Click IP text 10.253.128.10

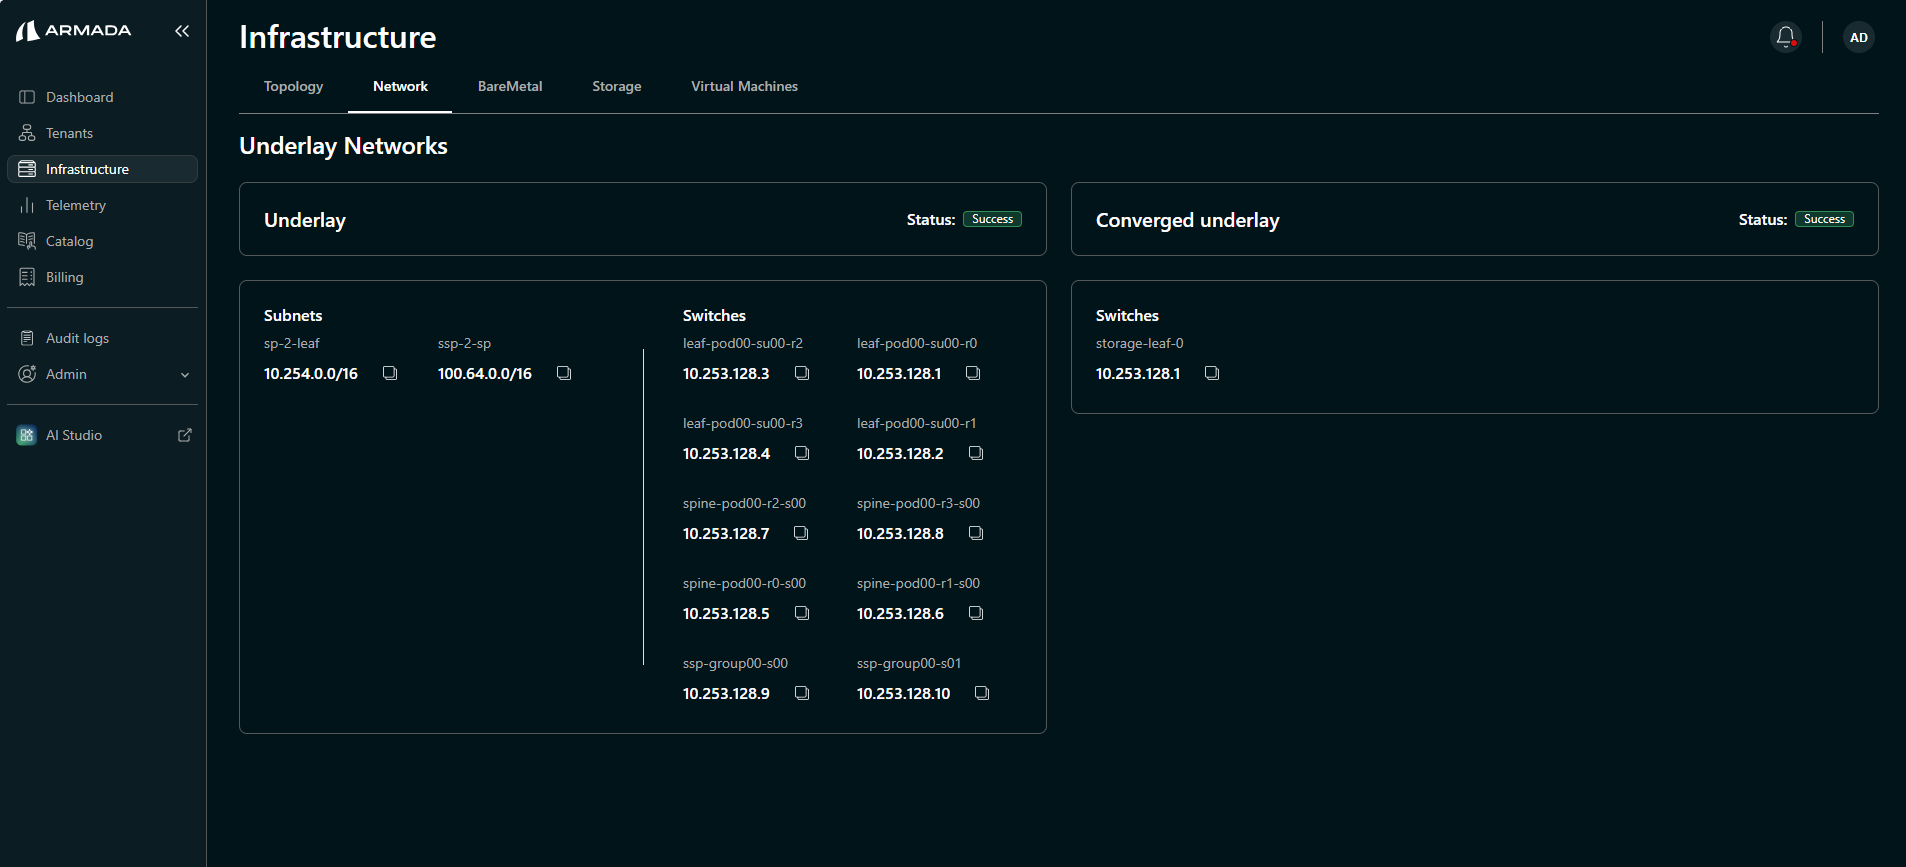[x=903, y=693]
